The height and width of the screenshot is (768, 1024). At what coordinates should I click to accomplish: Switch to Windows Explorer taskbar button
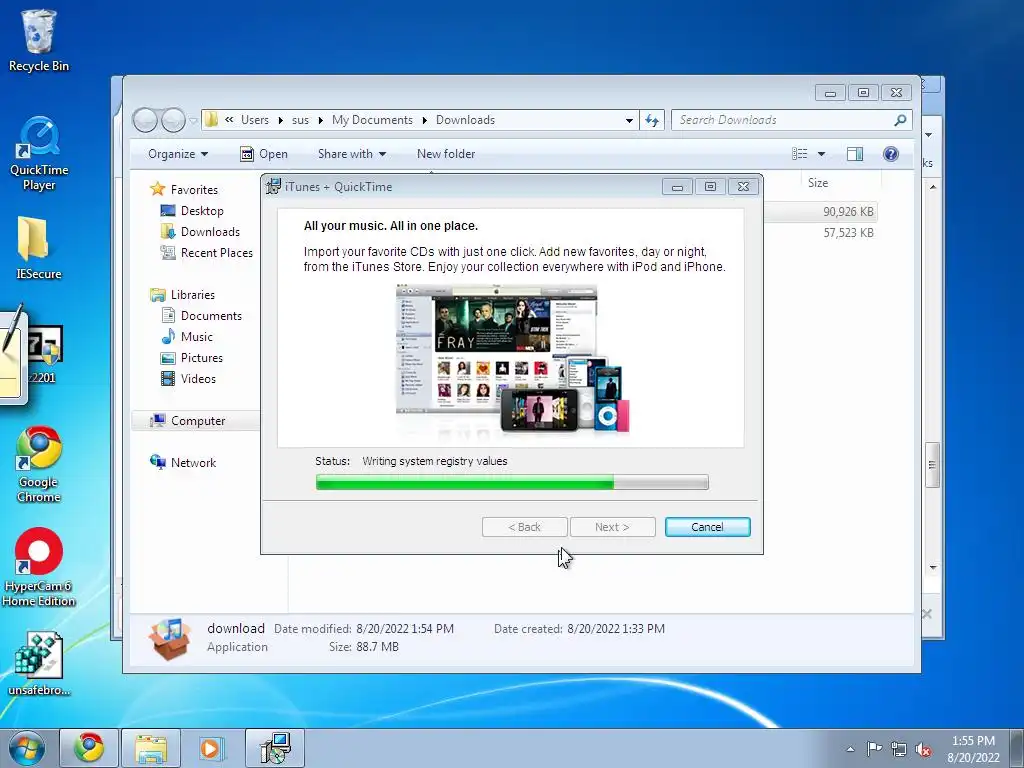tap(151, 748)
